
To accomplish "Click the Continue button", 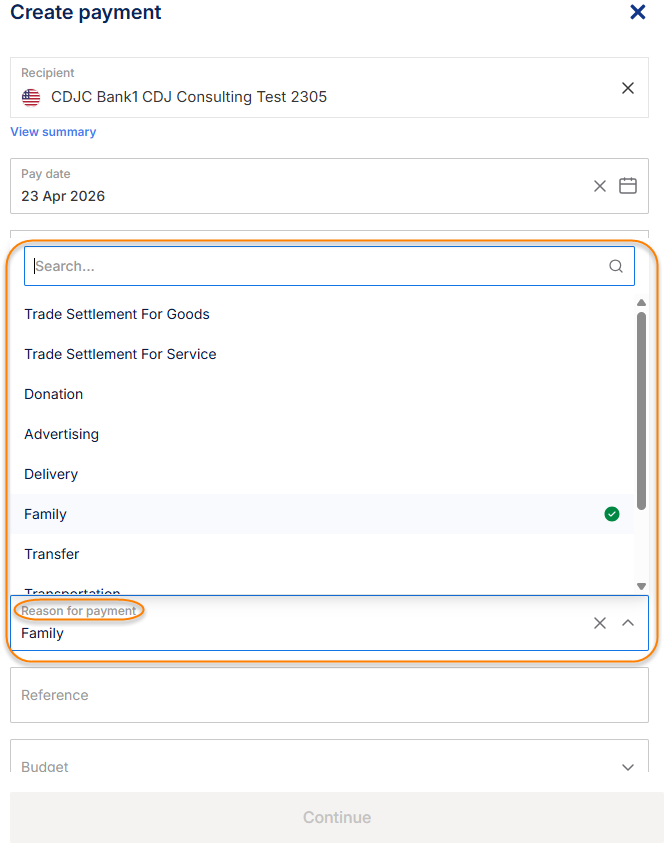I will [337, 817].
